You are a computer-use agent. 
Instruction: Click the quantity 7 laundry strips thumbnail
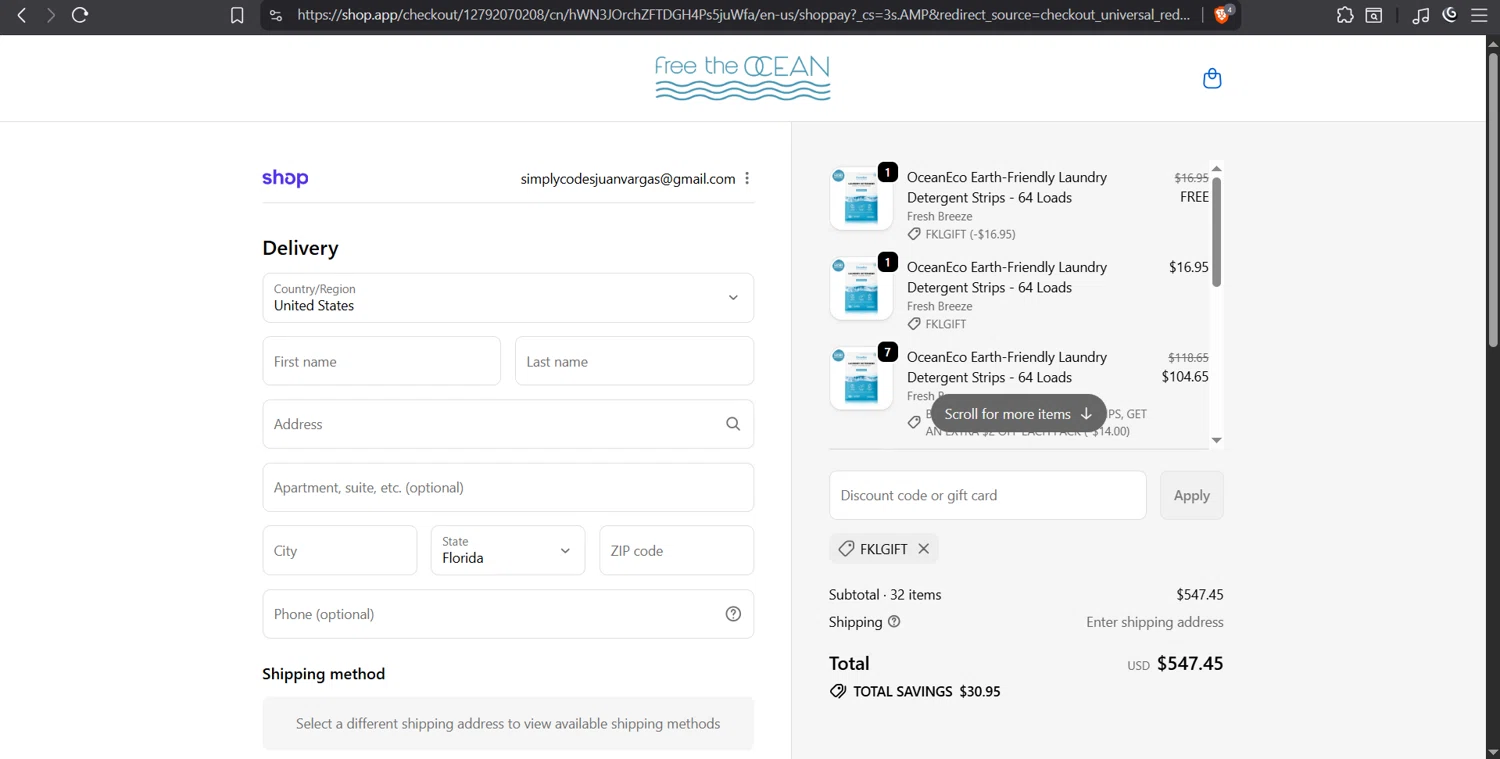pyautogui.click(x=861, y=378)
